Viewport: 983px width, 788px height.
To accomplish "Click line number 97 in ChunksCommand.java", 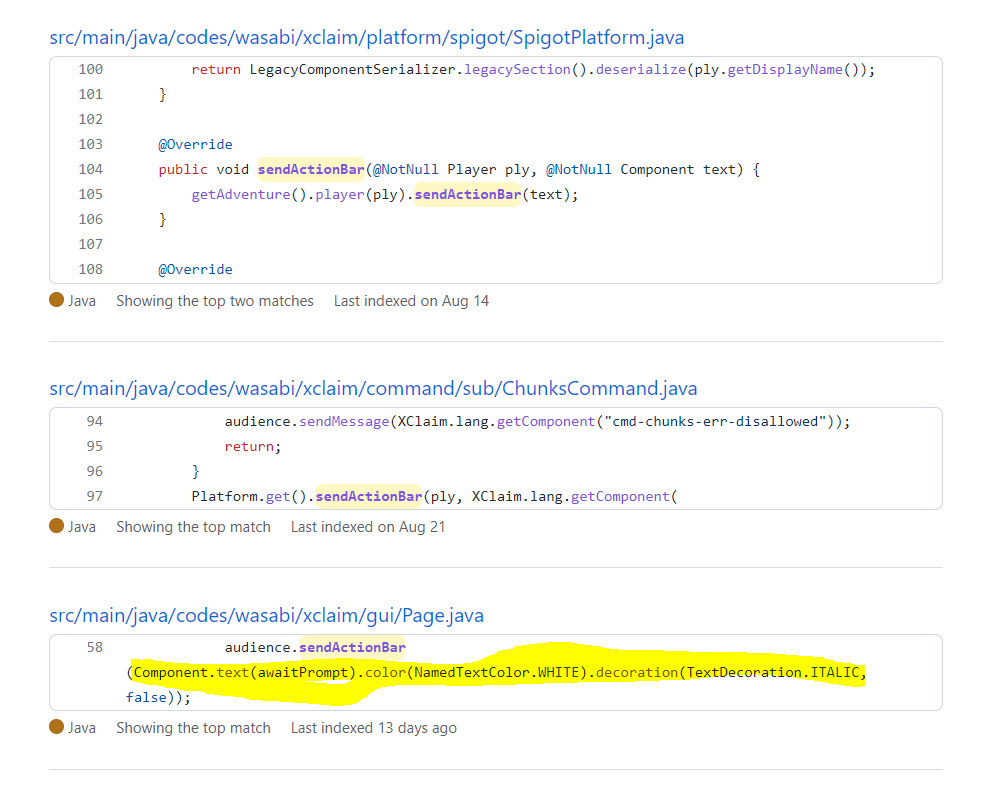I will pyautogui.click(x=95, y=497).
